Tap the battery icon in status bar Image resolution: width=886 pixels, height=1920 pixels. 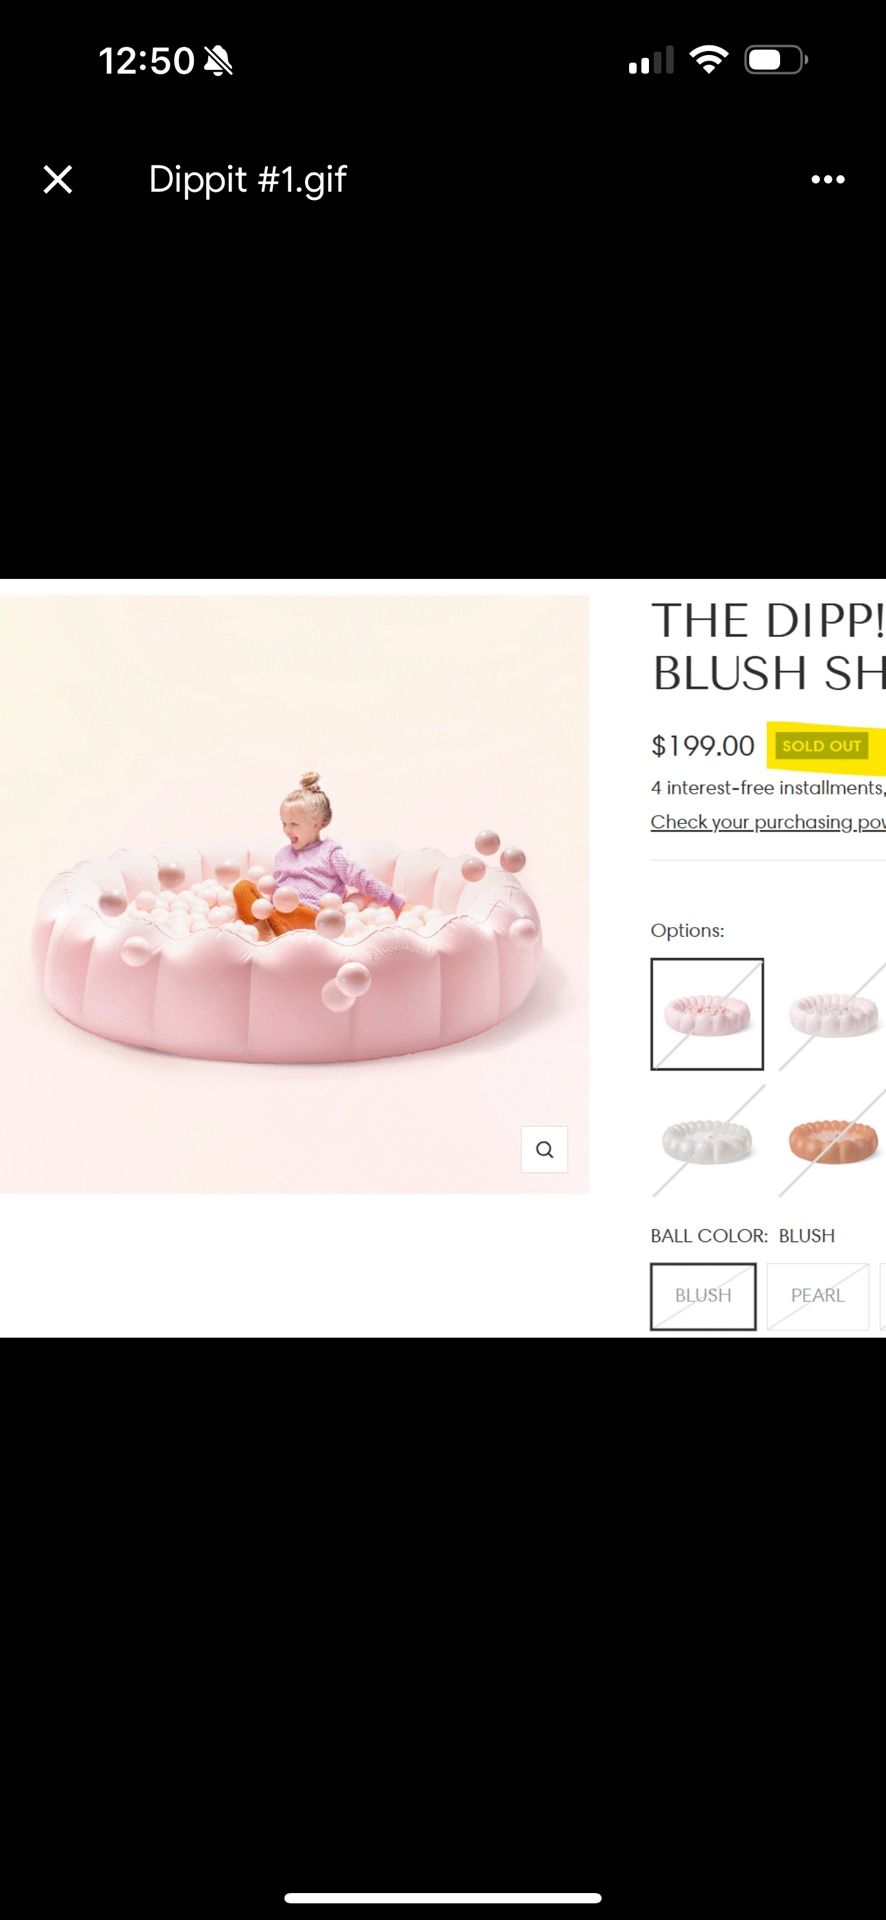pyautogui.click(x=776, y=60)
